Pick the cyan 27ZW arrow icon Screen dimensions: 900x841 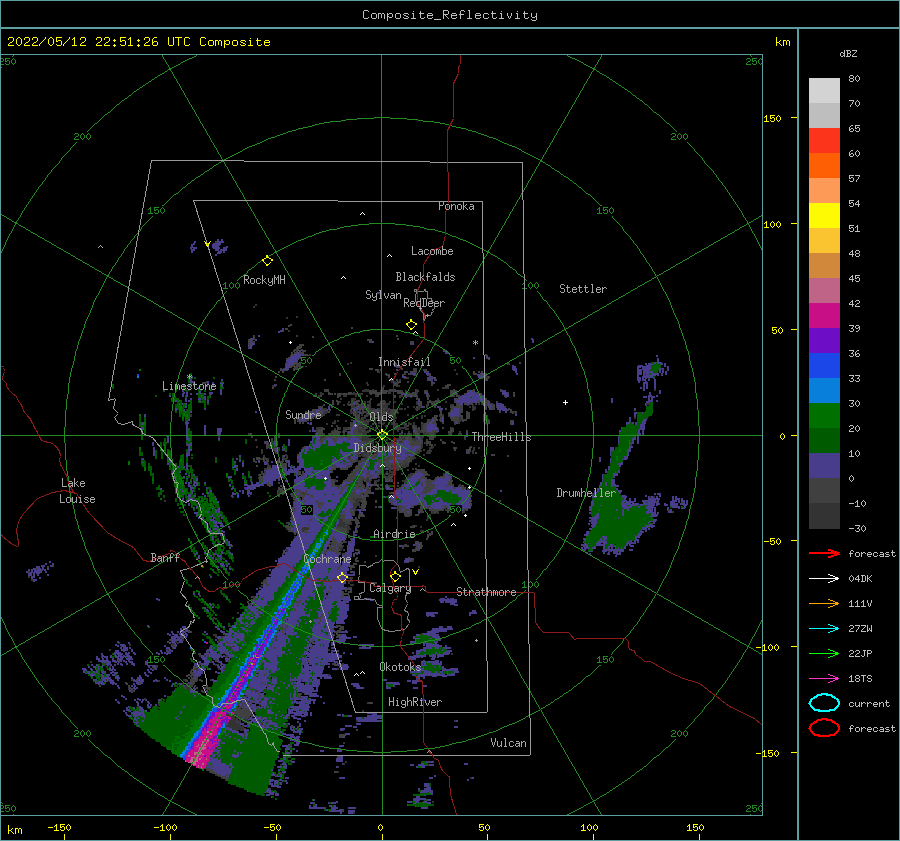pos(824,628)
